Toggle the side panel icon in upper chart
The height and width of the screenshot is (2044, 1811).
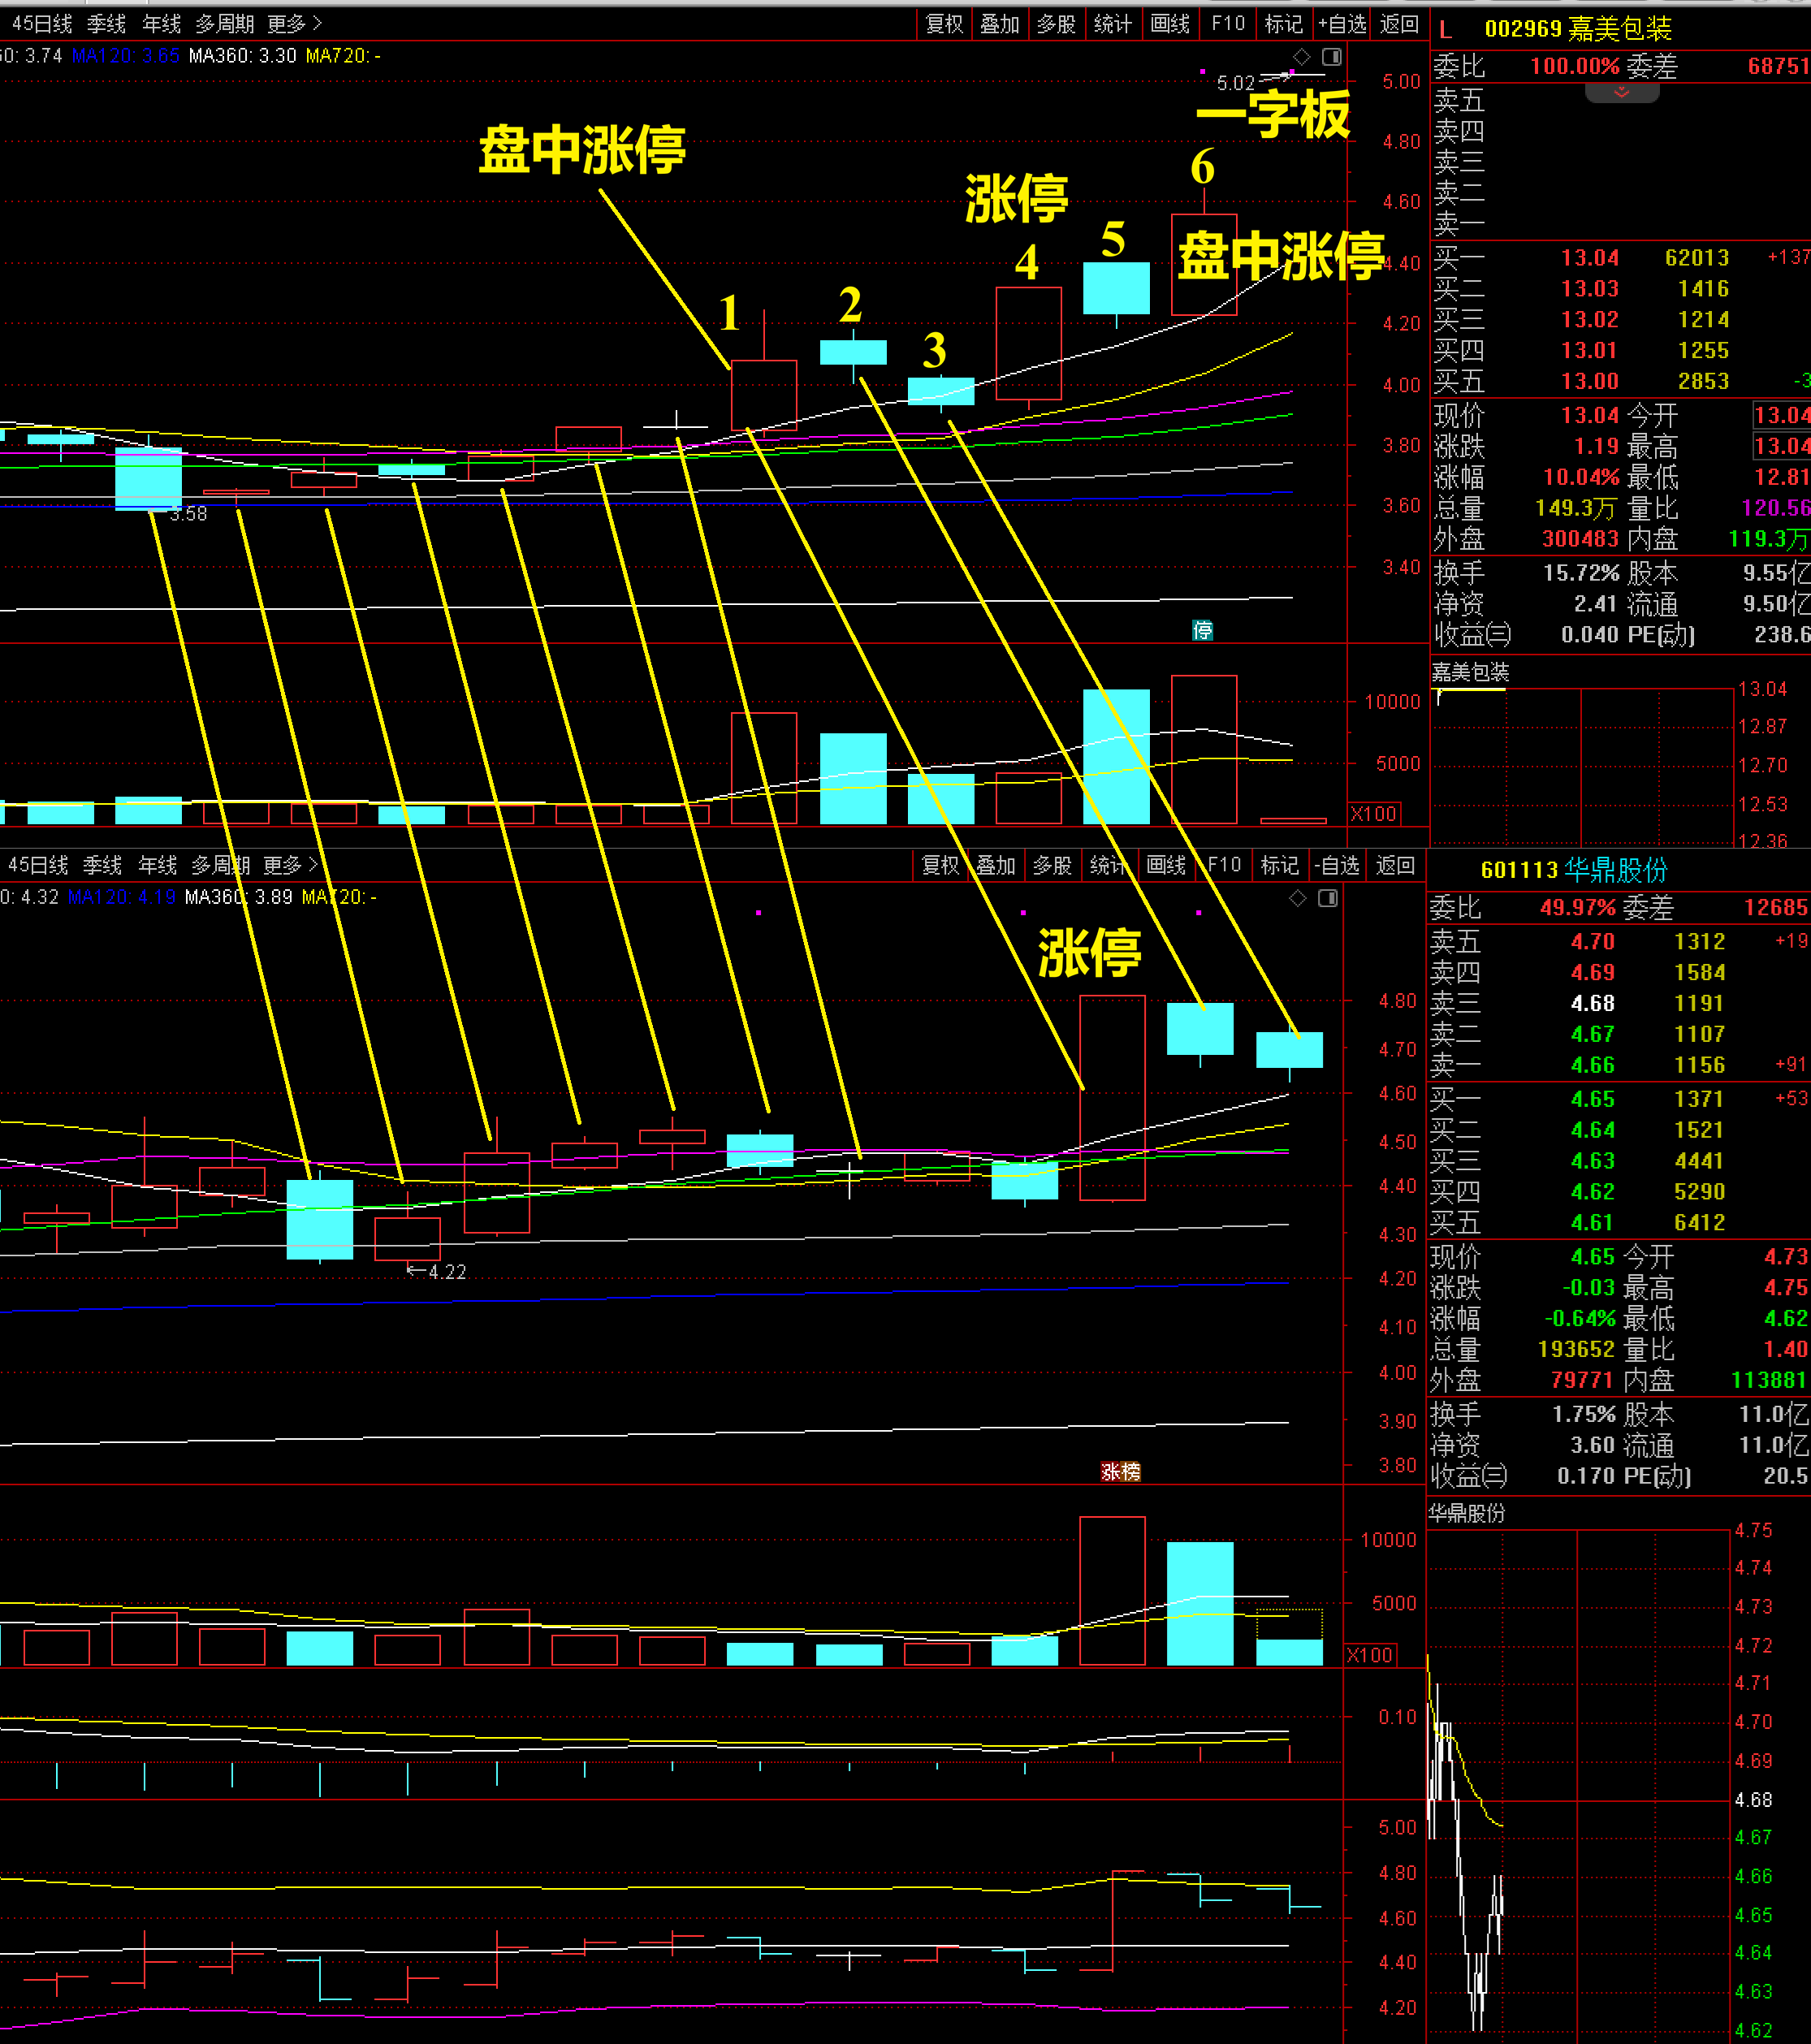pos(1331,57)
